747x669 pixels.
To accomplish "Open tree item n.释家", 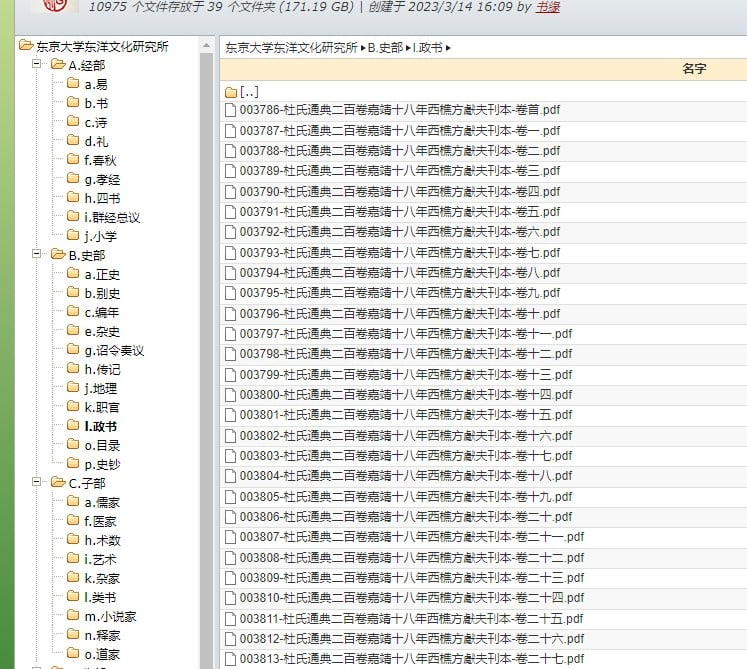I will pyautogui.click(x=102, y=636).
